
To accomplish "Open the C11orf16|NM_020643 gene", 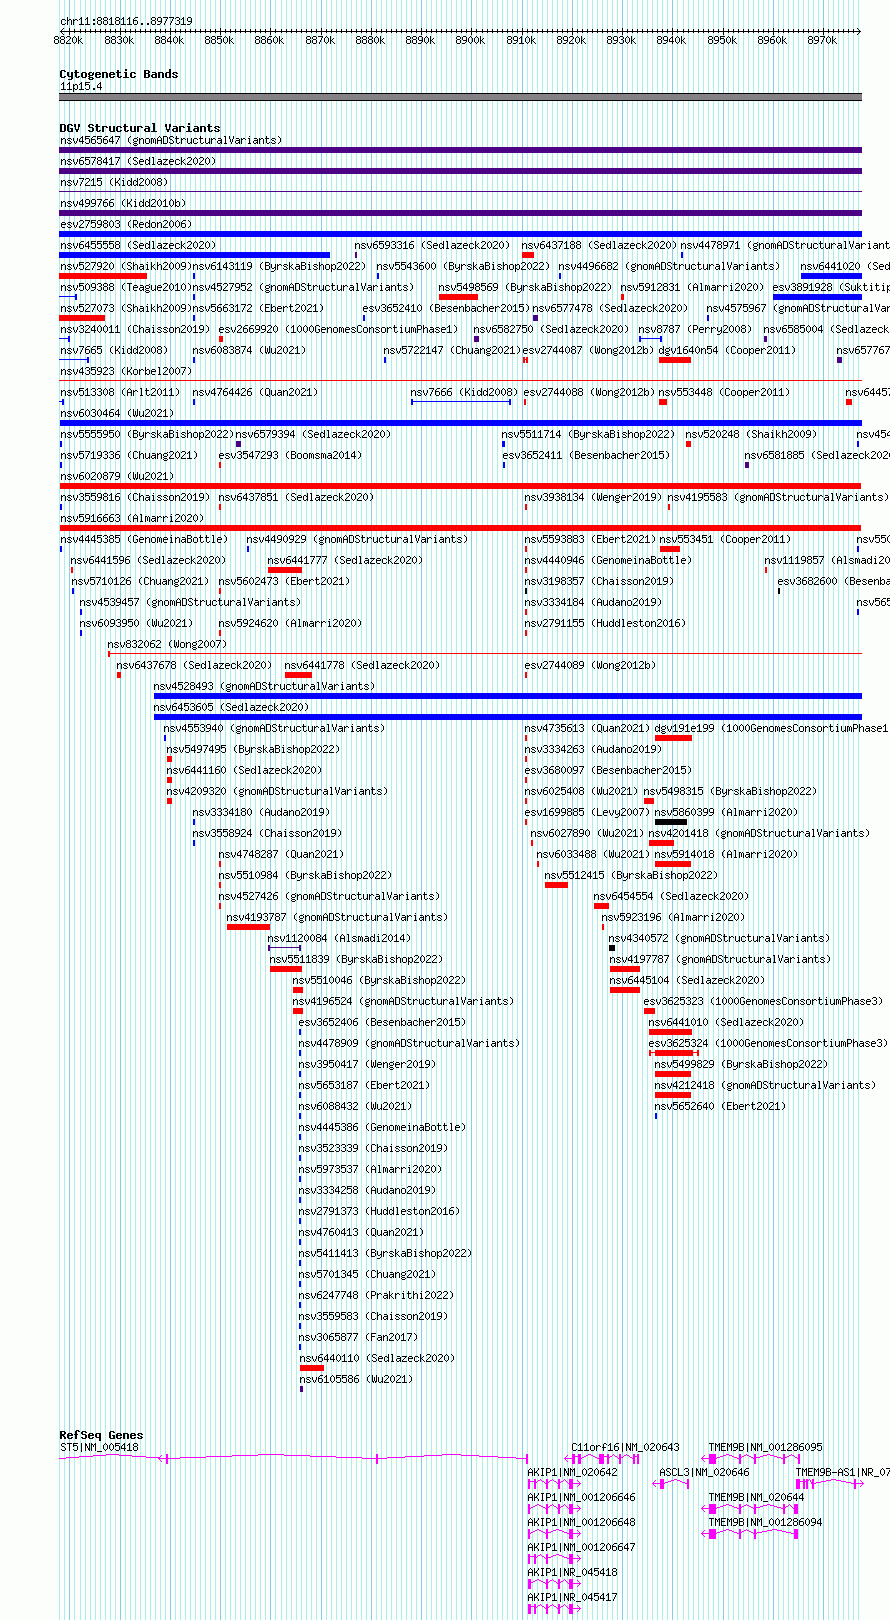I will click(x=603, y=1458).
